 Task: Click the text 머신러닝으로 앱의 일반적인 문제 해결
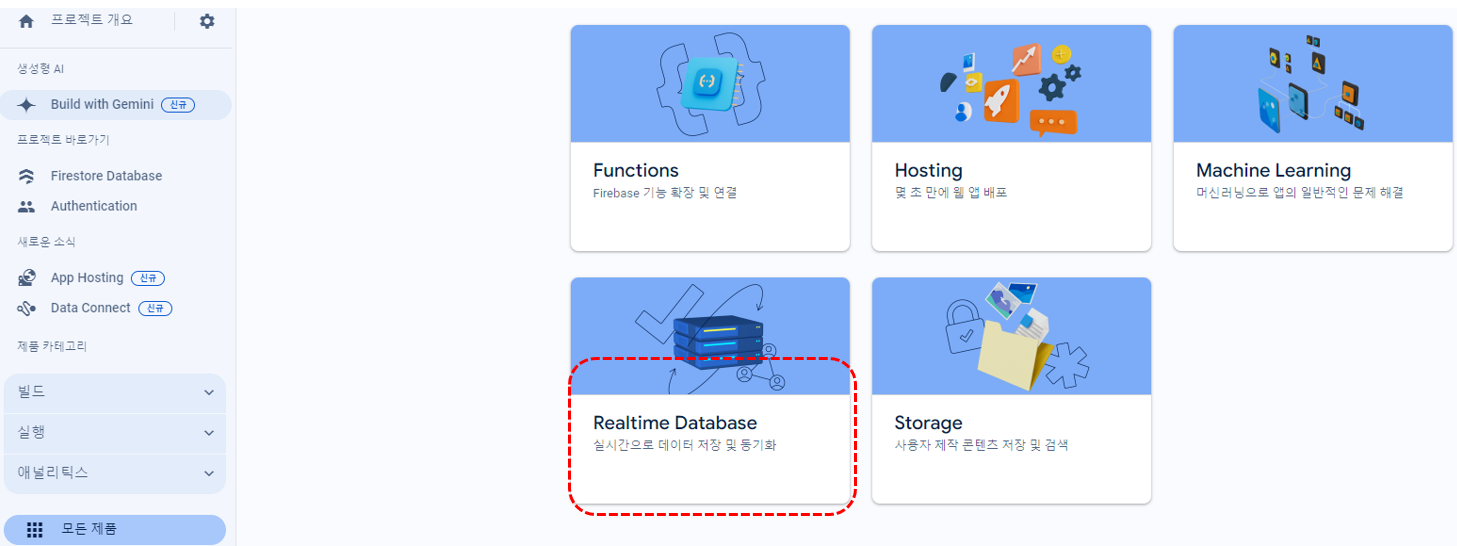click(1300, 193)
